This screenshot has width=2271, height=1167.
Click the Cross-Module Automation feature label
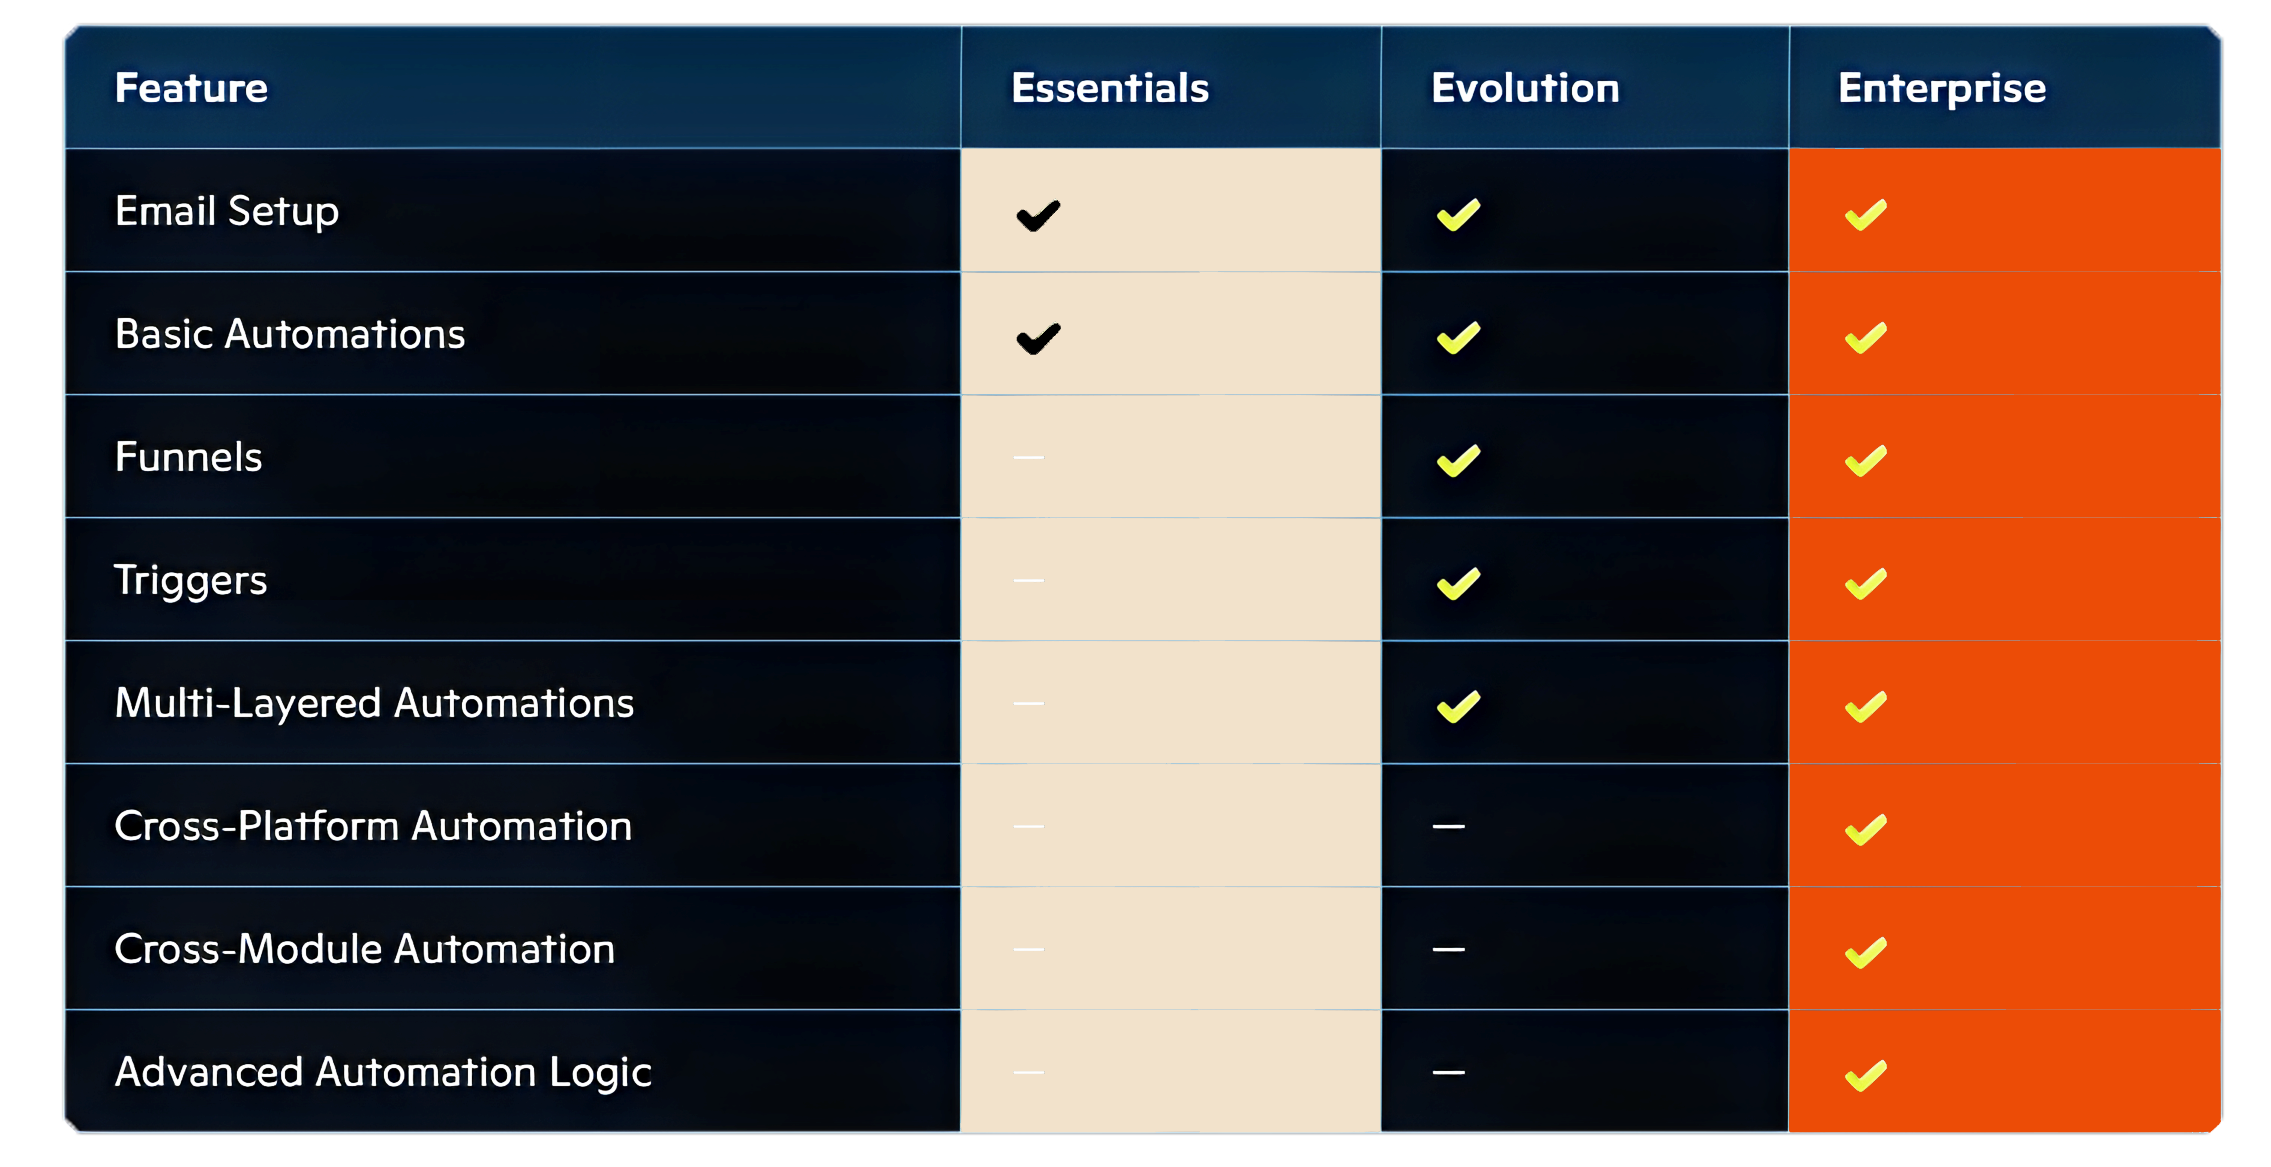pos(364,949)
